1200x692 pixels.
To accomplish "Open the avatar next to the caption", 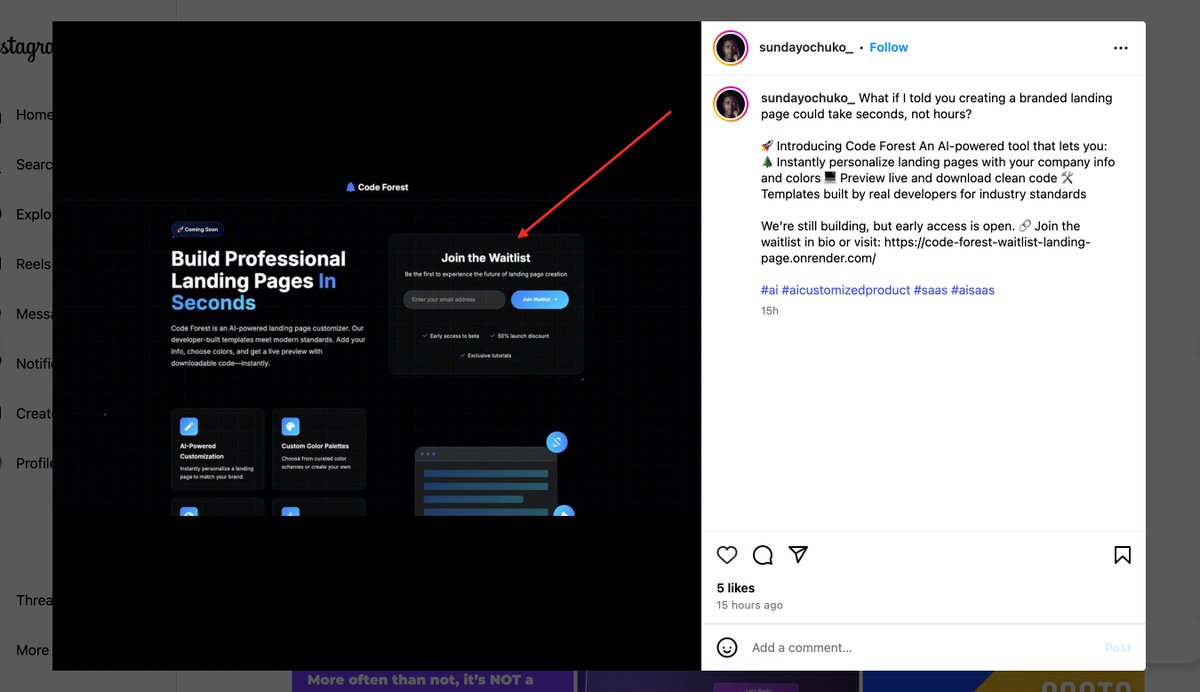I will [x=731, y=104].
